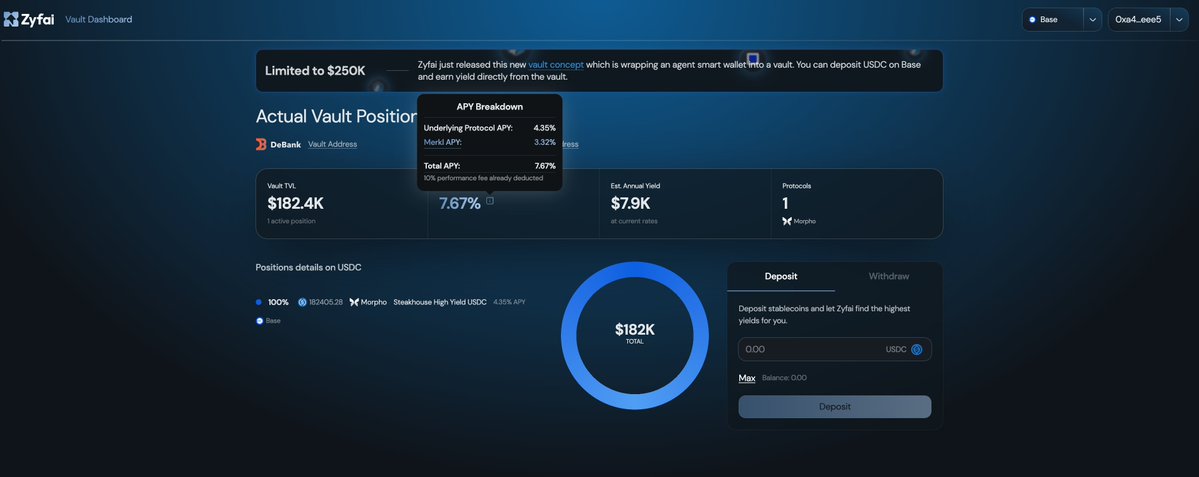Click the Balance: 0.00 text

[x=784, y=378]
